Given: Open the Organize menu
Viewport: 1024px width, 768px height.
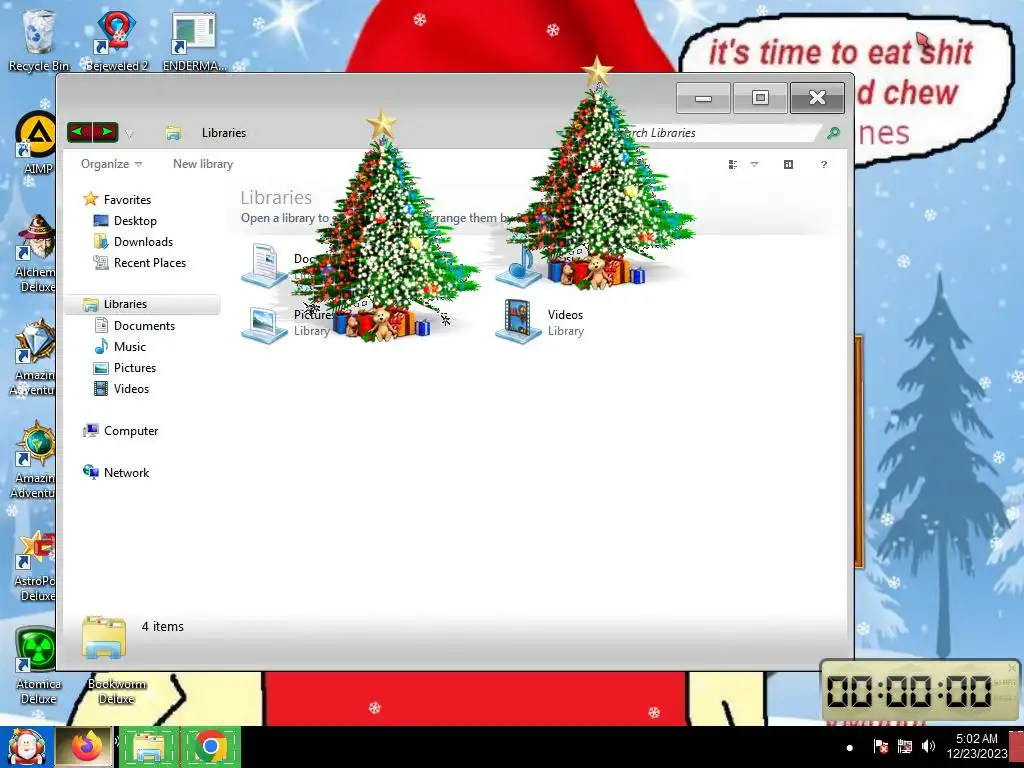Looking at the screenshot, I should [x=111, y=164].
